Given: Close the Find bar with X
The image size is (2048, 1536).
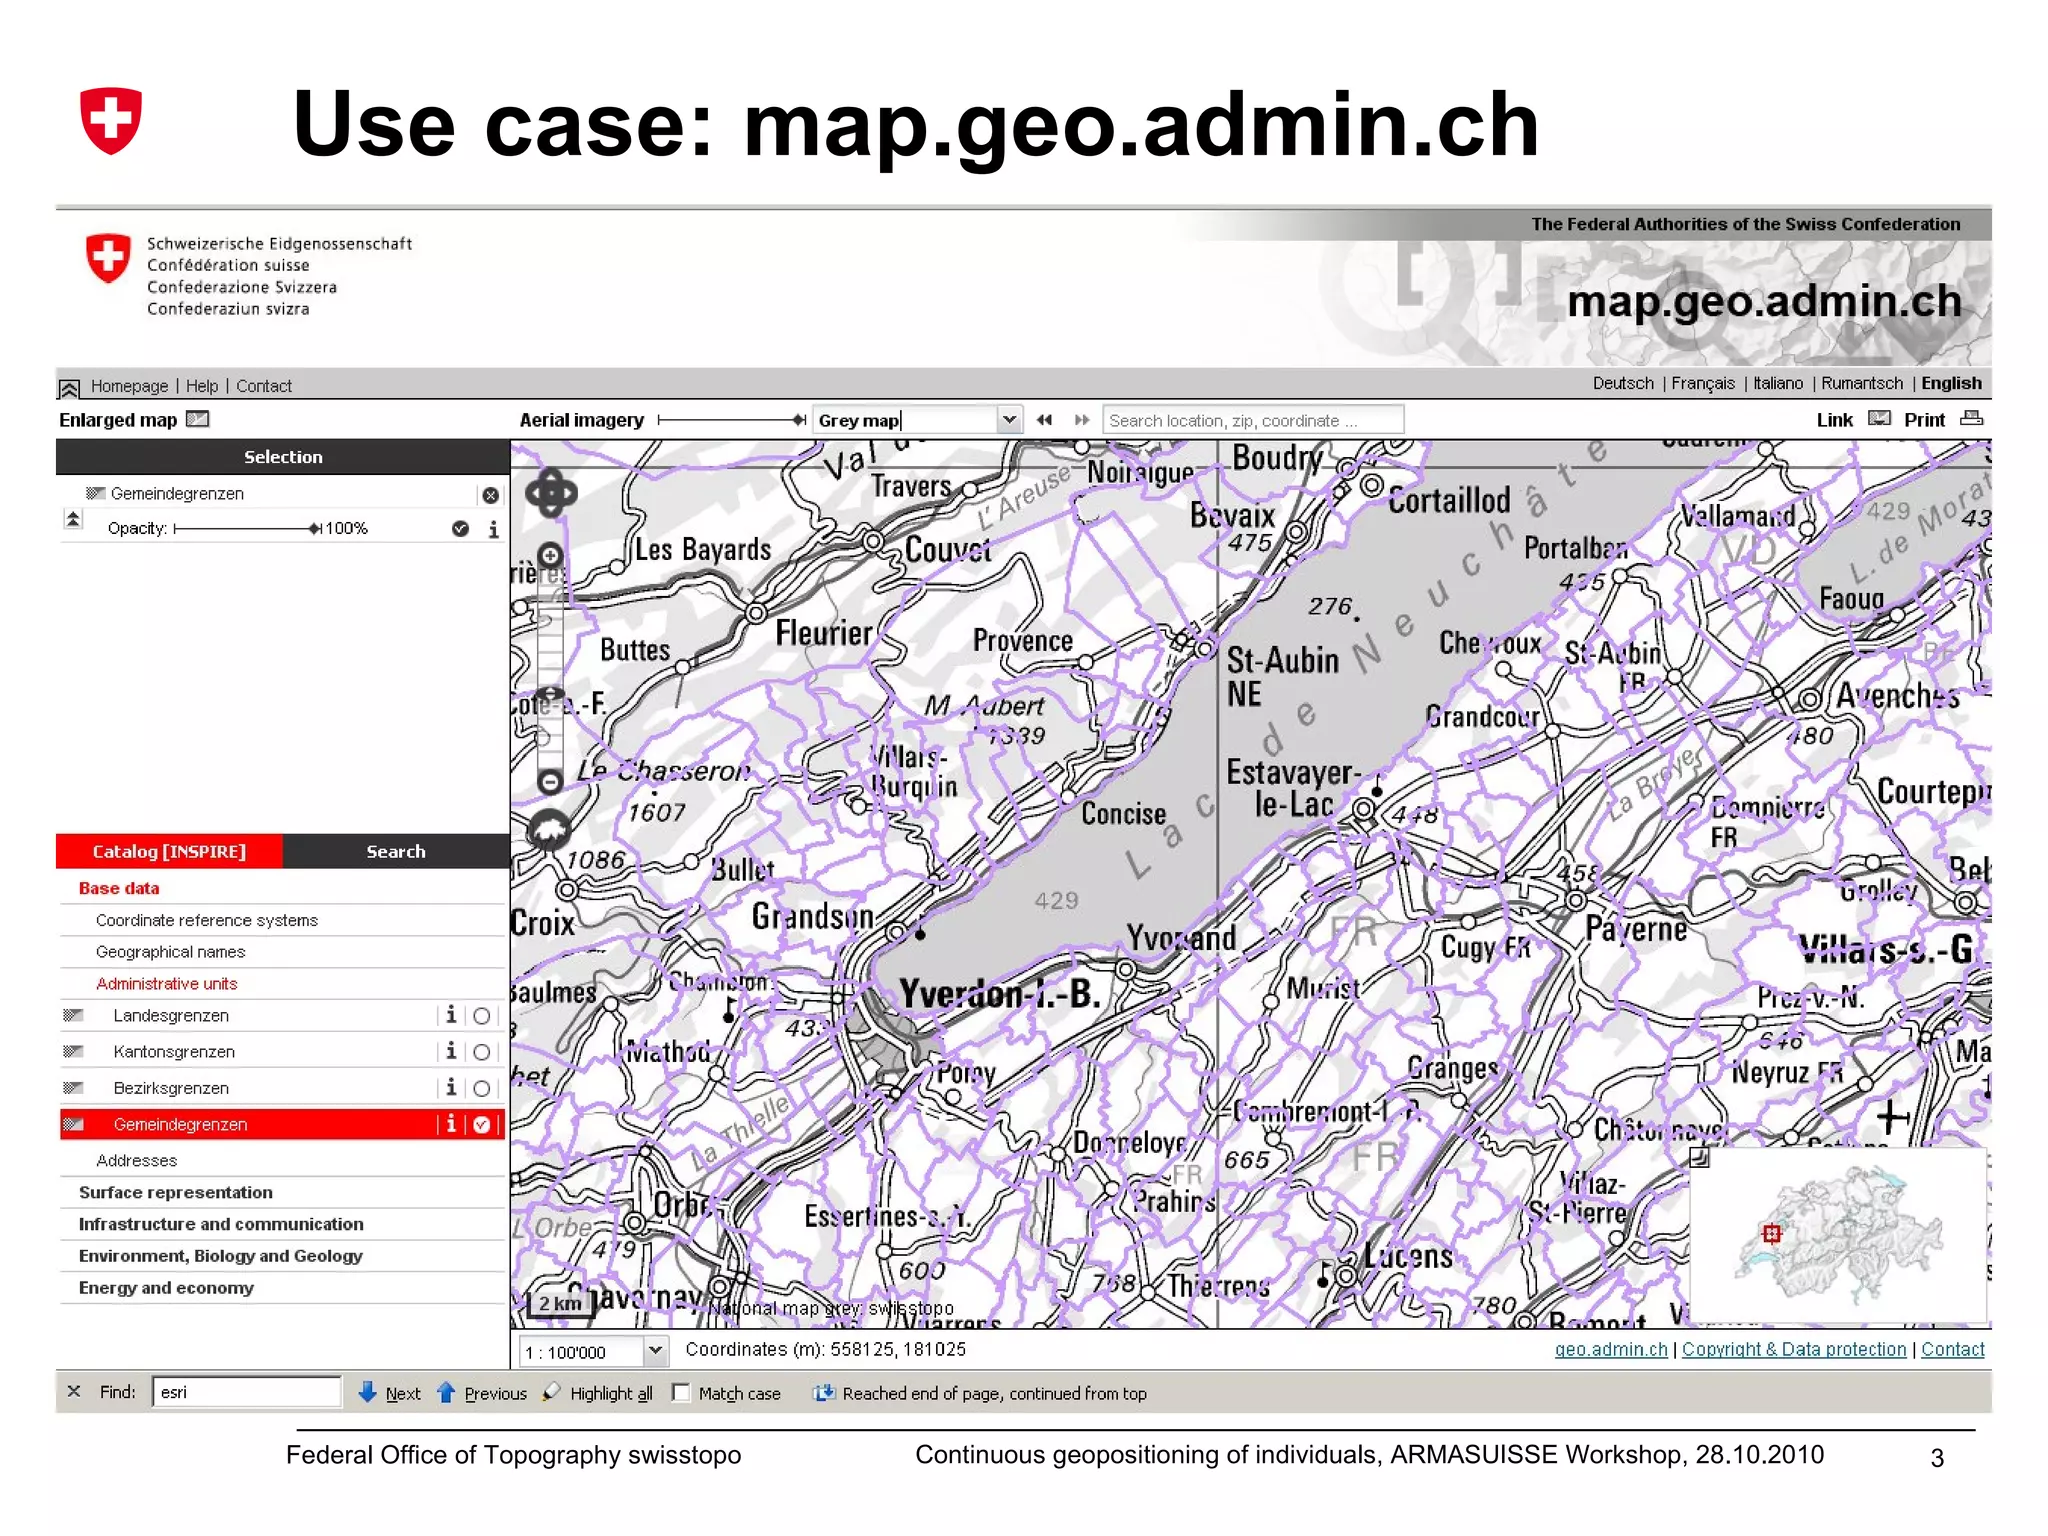Looking at the screenshot, I should [x=74, y=1391].
